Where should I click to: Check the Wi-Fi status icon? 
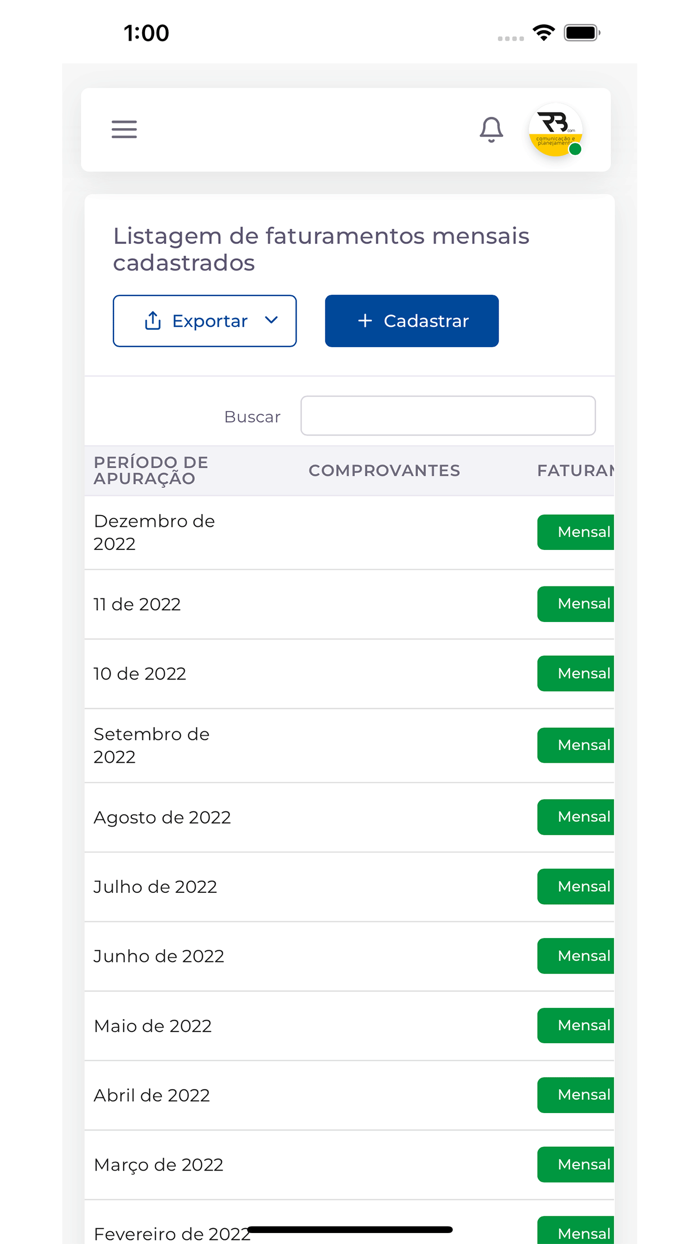tap(543, 32)
